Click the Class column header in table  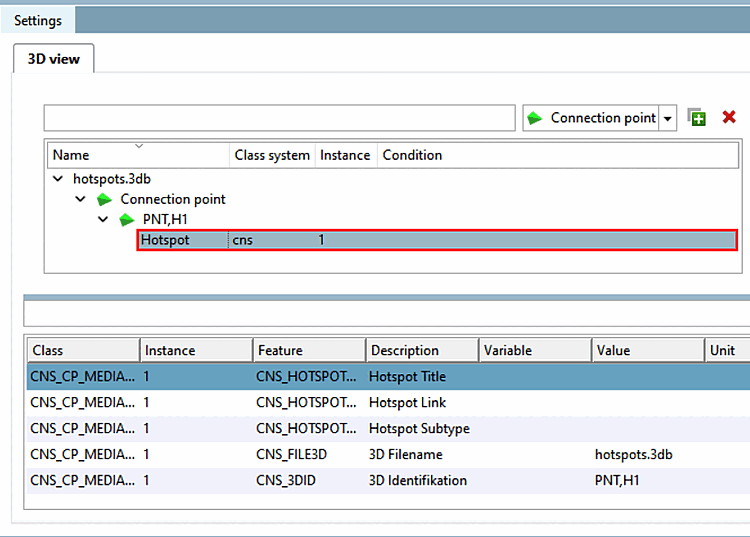[x=83, y=351]
